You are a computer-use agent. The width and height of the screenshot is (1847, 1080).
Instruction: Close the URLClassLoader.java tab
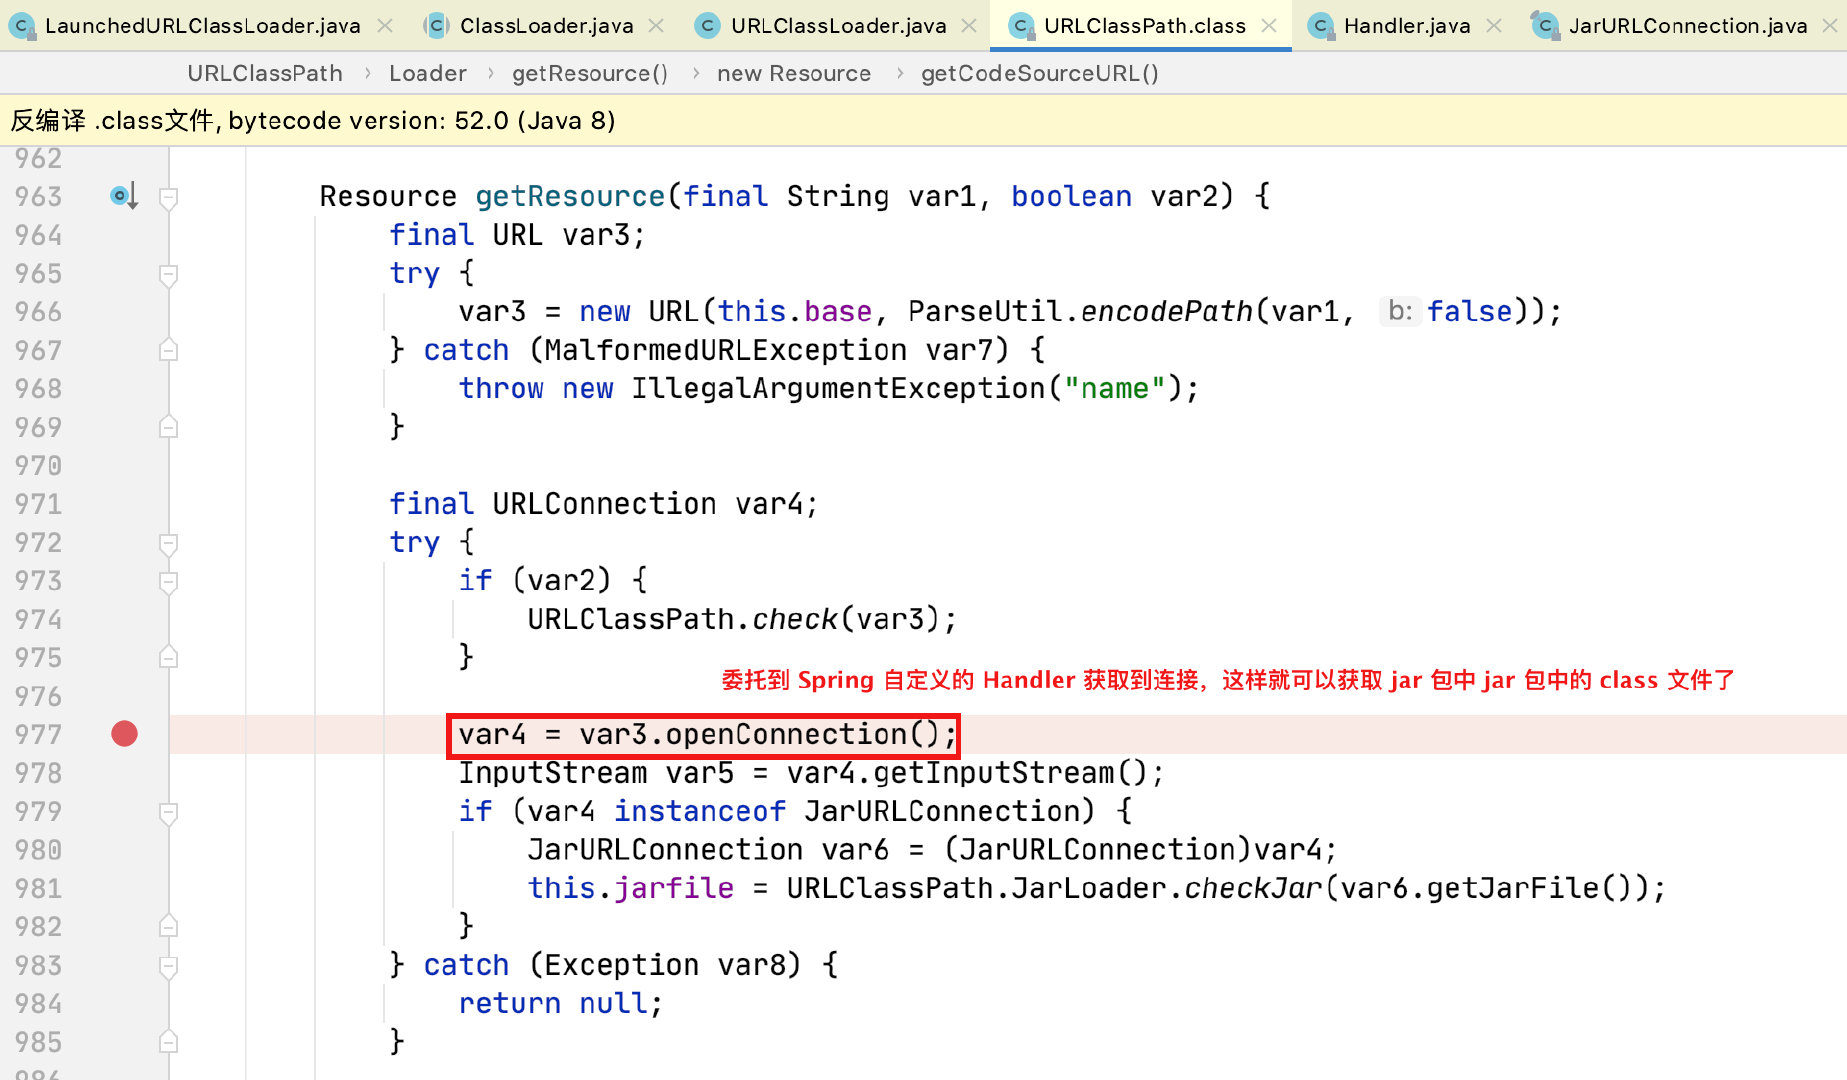point(969,26)
